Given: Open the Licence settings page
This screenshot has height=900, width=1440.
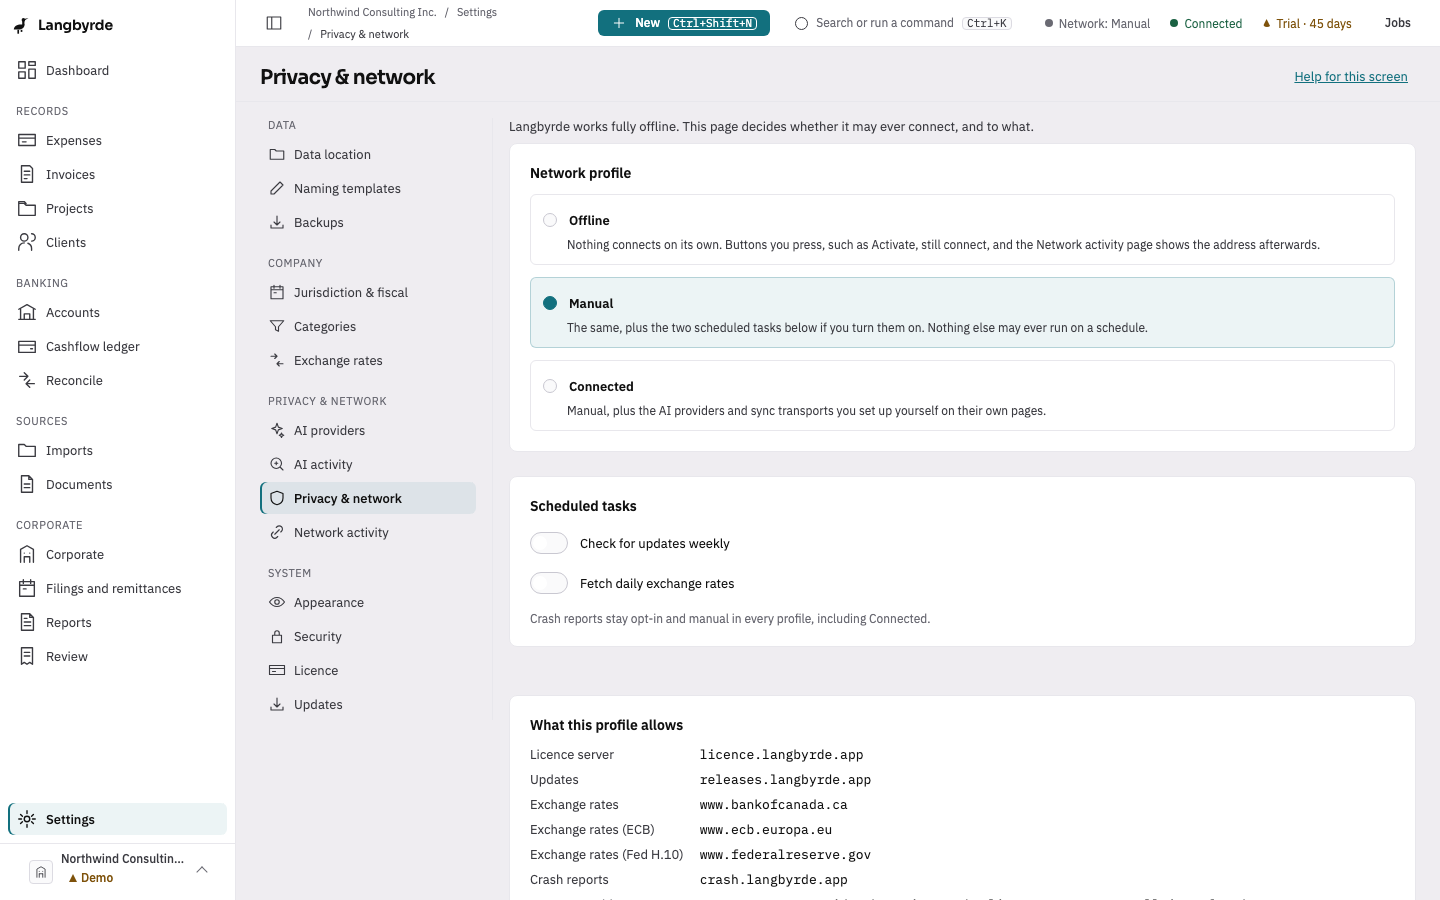Looking at the screenshot, I should (x=368, y=670).
